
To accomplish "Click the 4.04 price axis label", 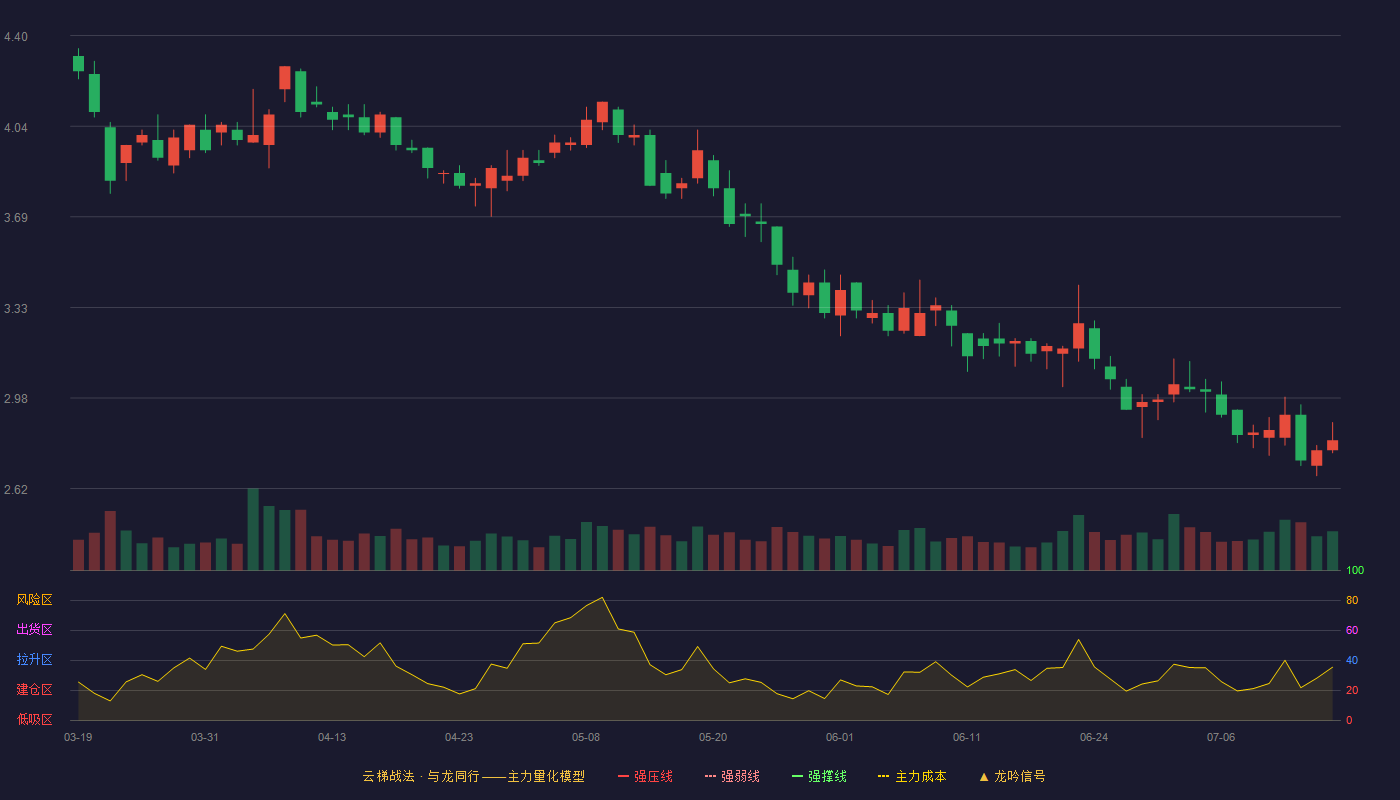I will coord(16,128).
